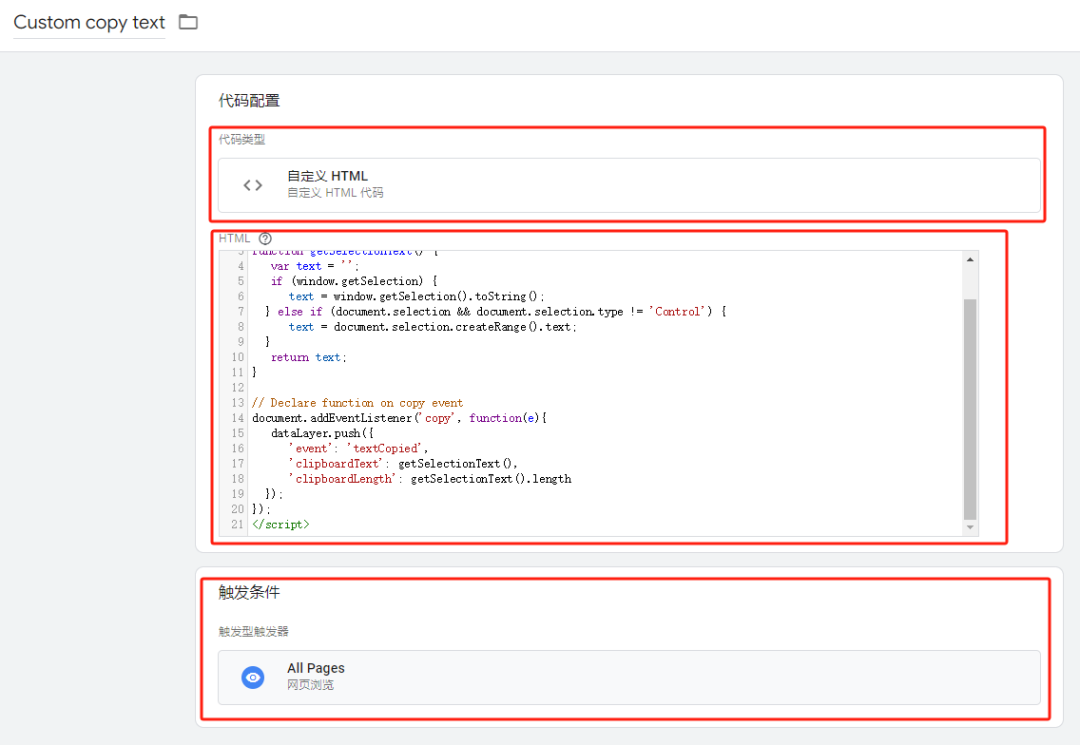Click the 触发型触发器 label
This screenshot has width=1080, height=745.
coord(253,631)
